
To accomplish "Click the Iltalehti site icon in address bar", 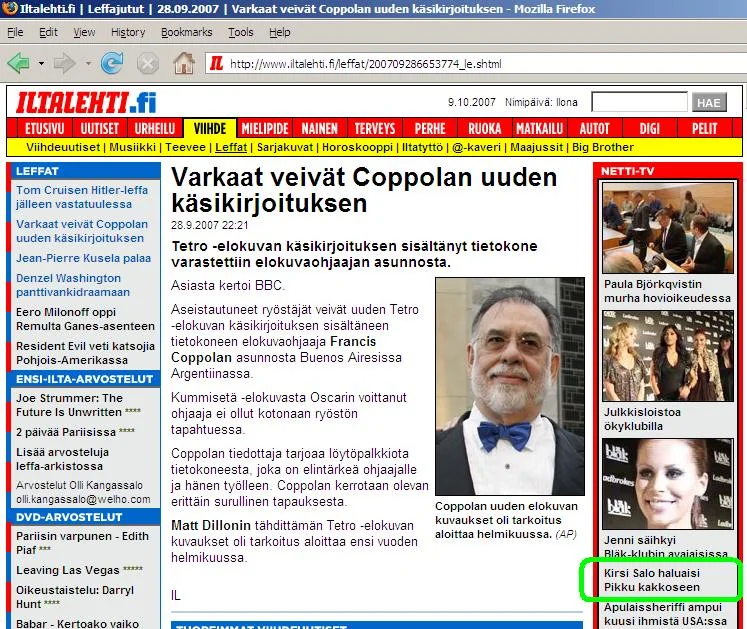I will click(215, 64).
